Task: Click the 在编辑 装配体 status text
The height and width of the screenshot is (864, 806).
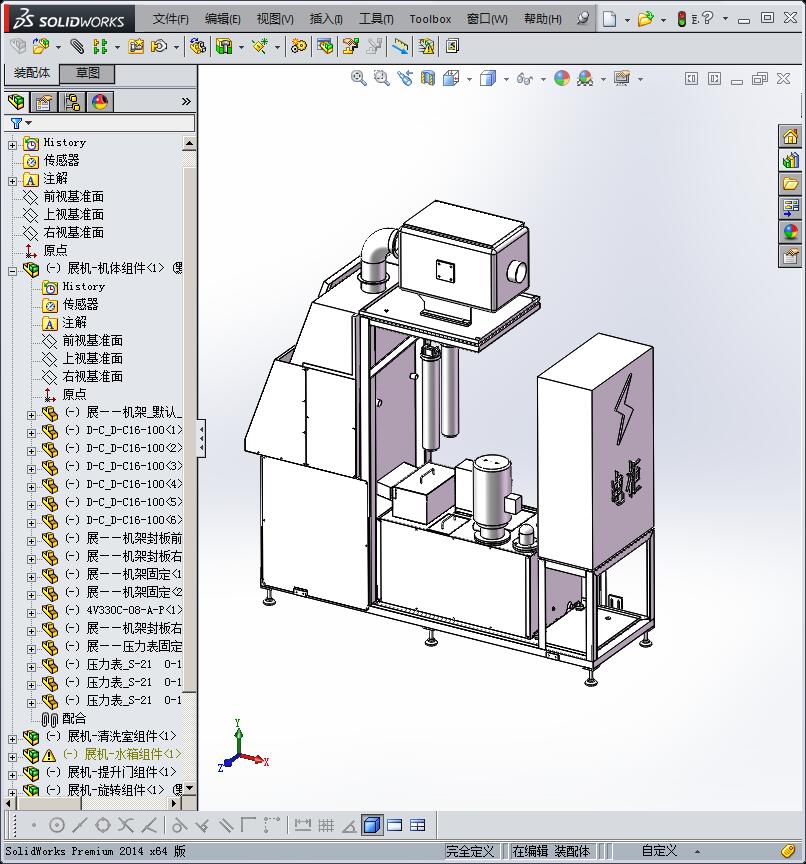Action: (551, 851)
